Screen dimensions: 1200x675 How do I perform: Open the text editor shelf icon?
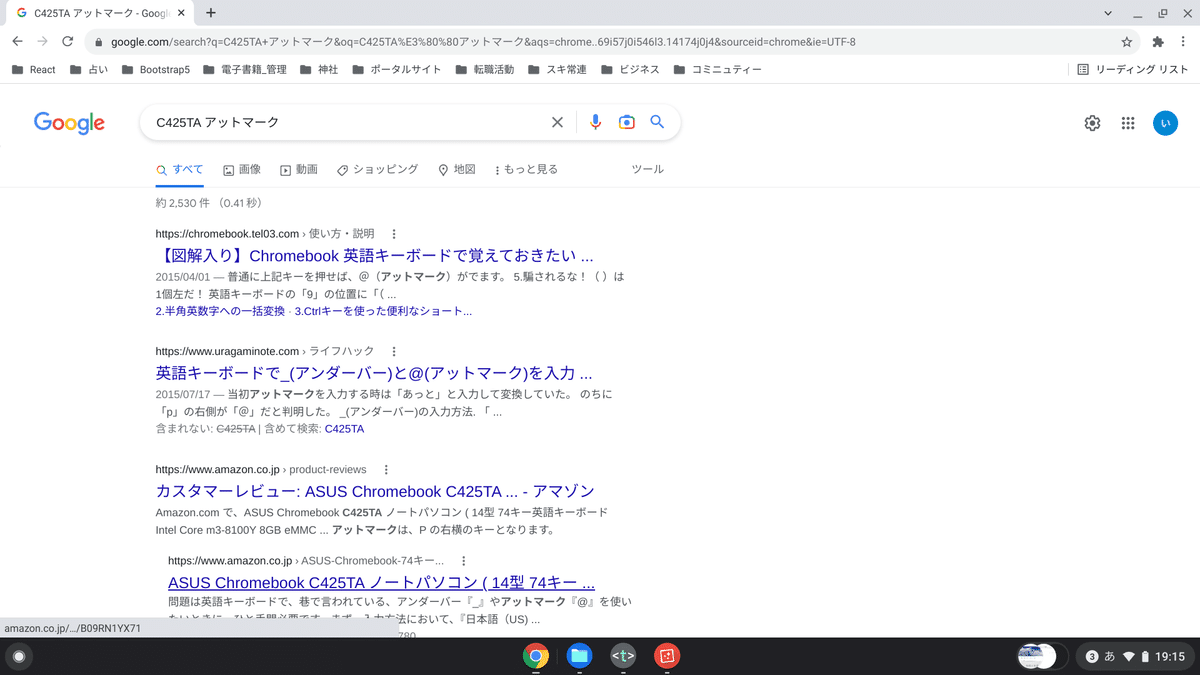(623, 656)
